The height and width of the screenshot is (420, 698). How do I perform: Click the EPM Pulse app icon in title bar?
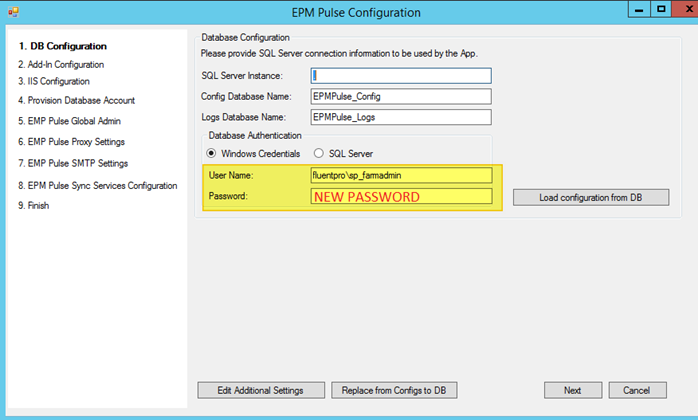coord(13,12)
